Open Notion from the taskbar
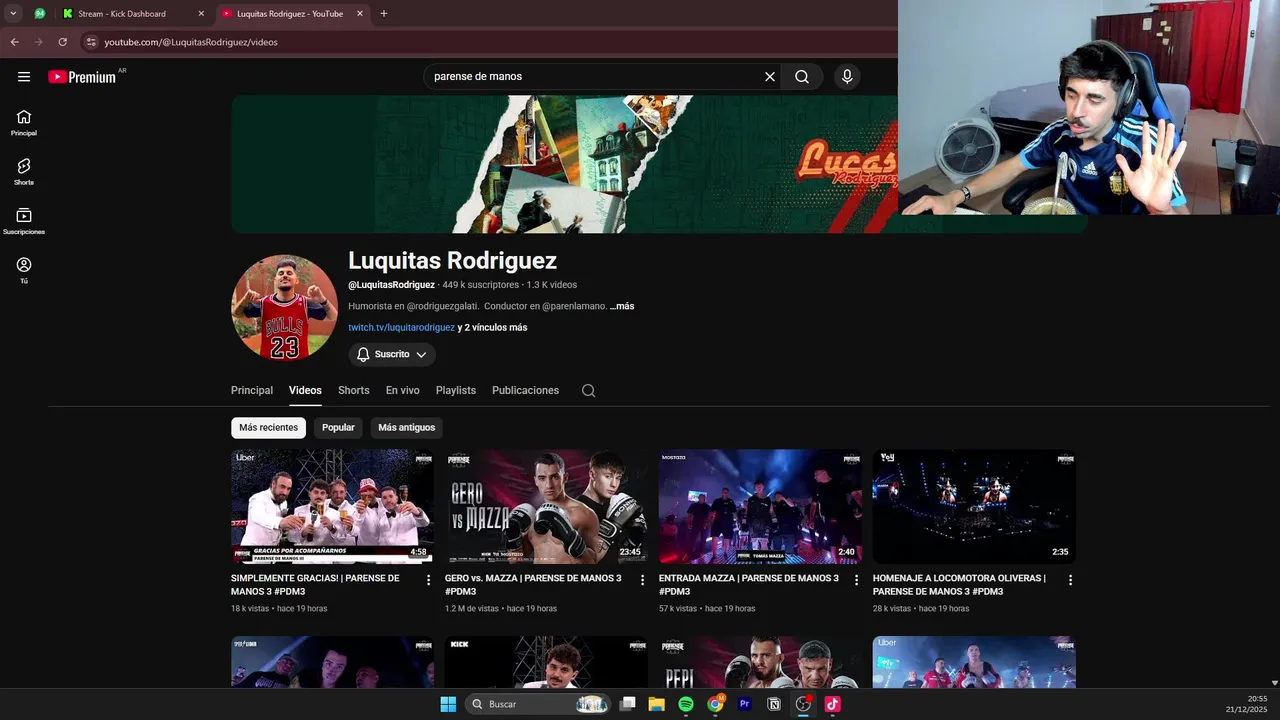Screen dimensions: 1280x720 774,704
